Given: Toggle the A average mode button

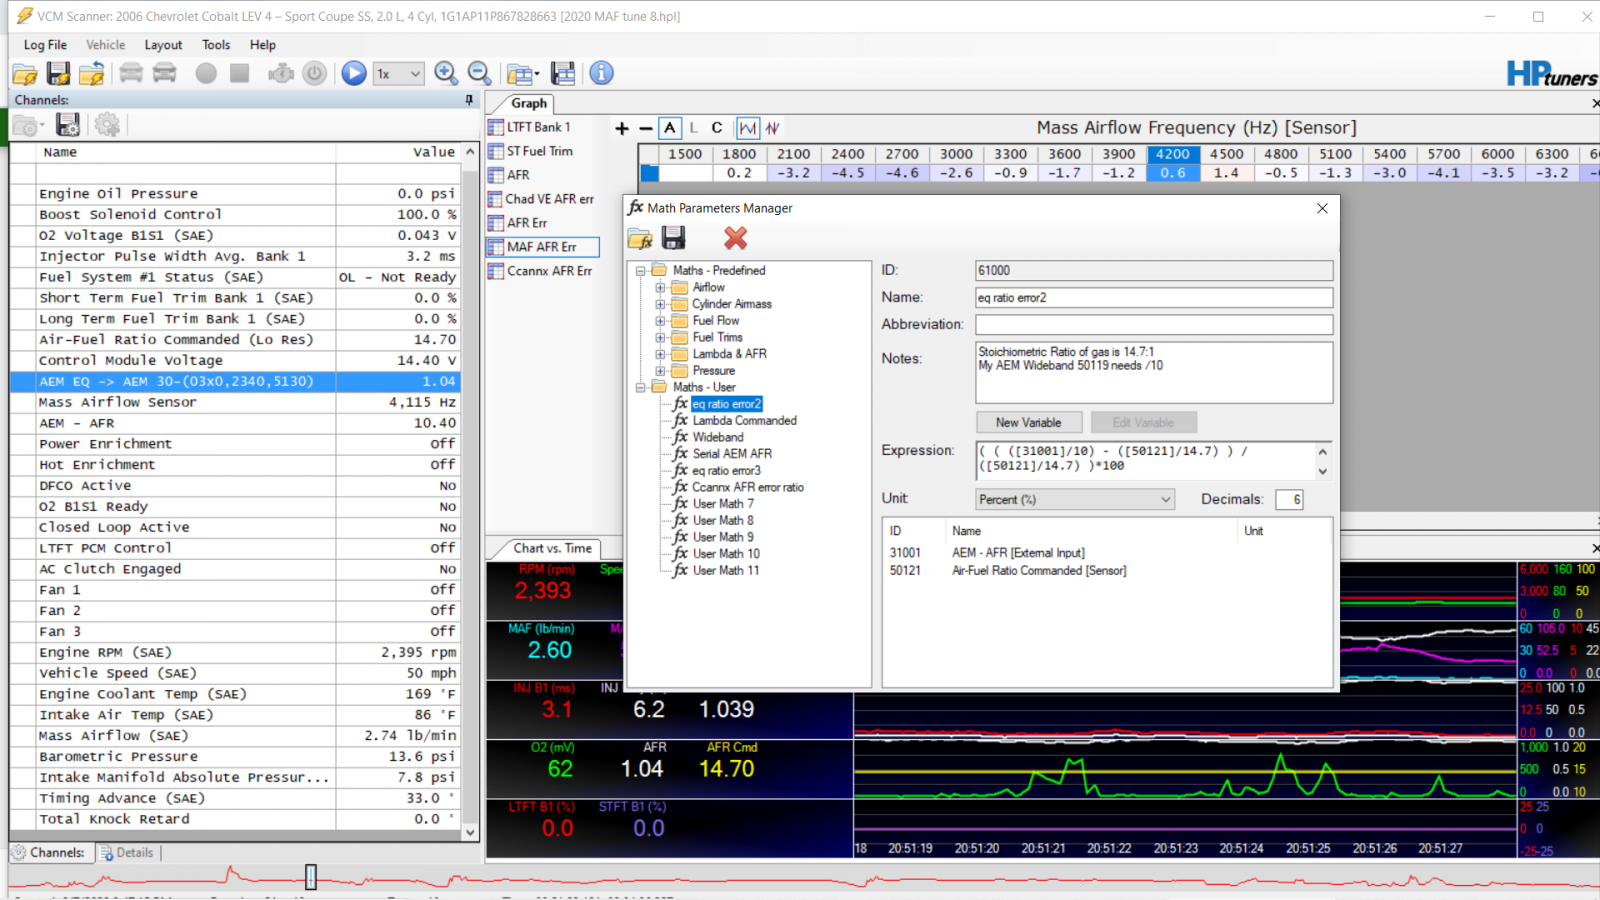Looking at the screenshot, I should (x=670, y=128).
